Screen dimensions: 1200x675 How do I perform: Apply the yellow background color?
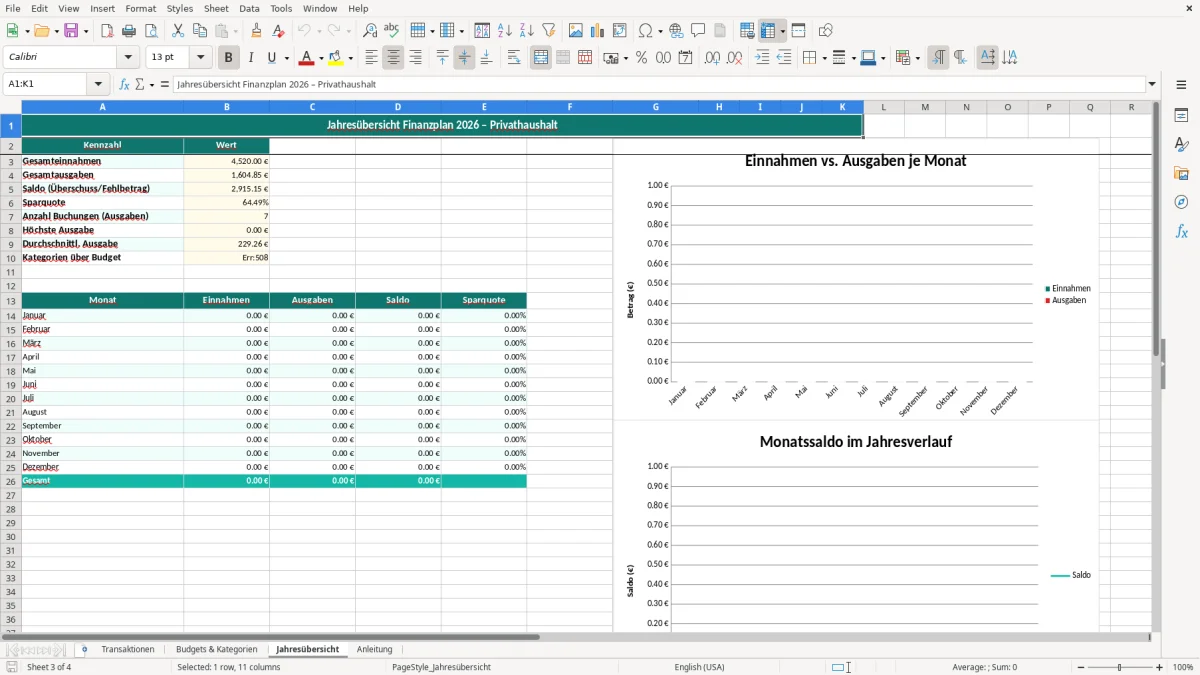[335, 58]
